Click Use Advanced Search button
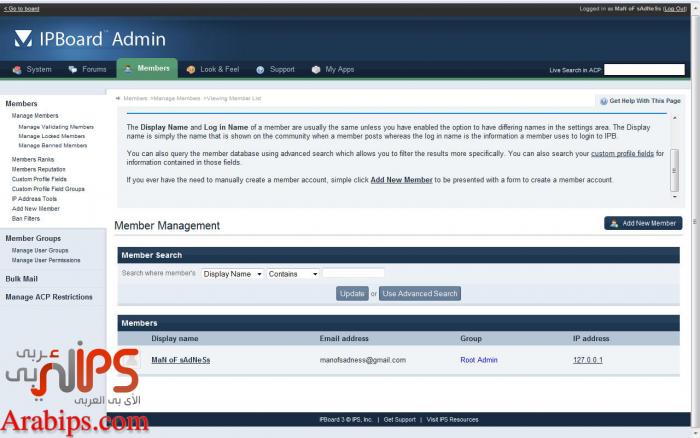 coord(420,293)
